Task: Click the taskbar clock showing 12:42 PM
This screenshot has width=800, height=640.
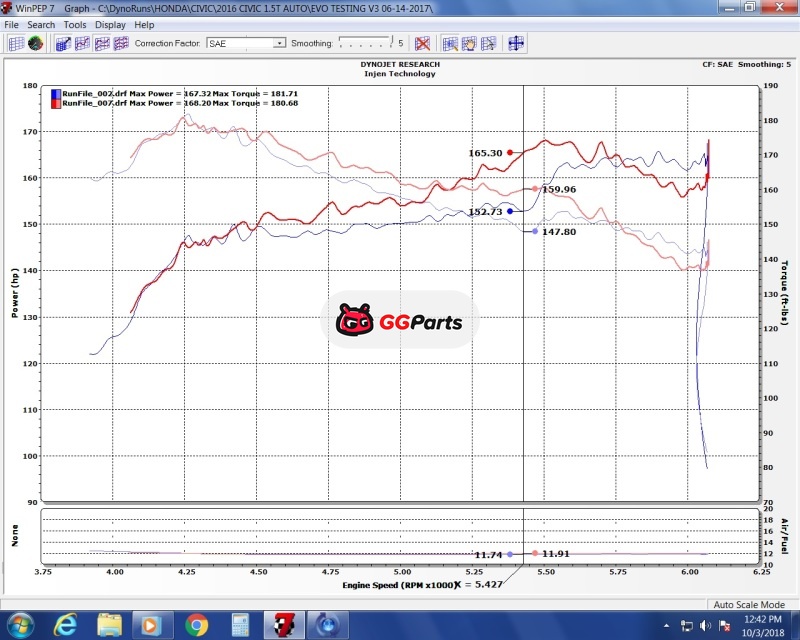Action: [x=764, y=625]
